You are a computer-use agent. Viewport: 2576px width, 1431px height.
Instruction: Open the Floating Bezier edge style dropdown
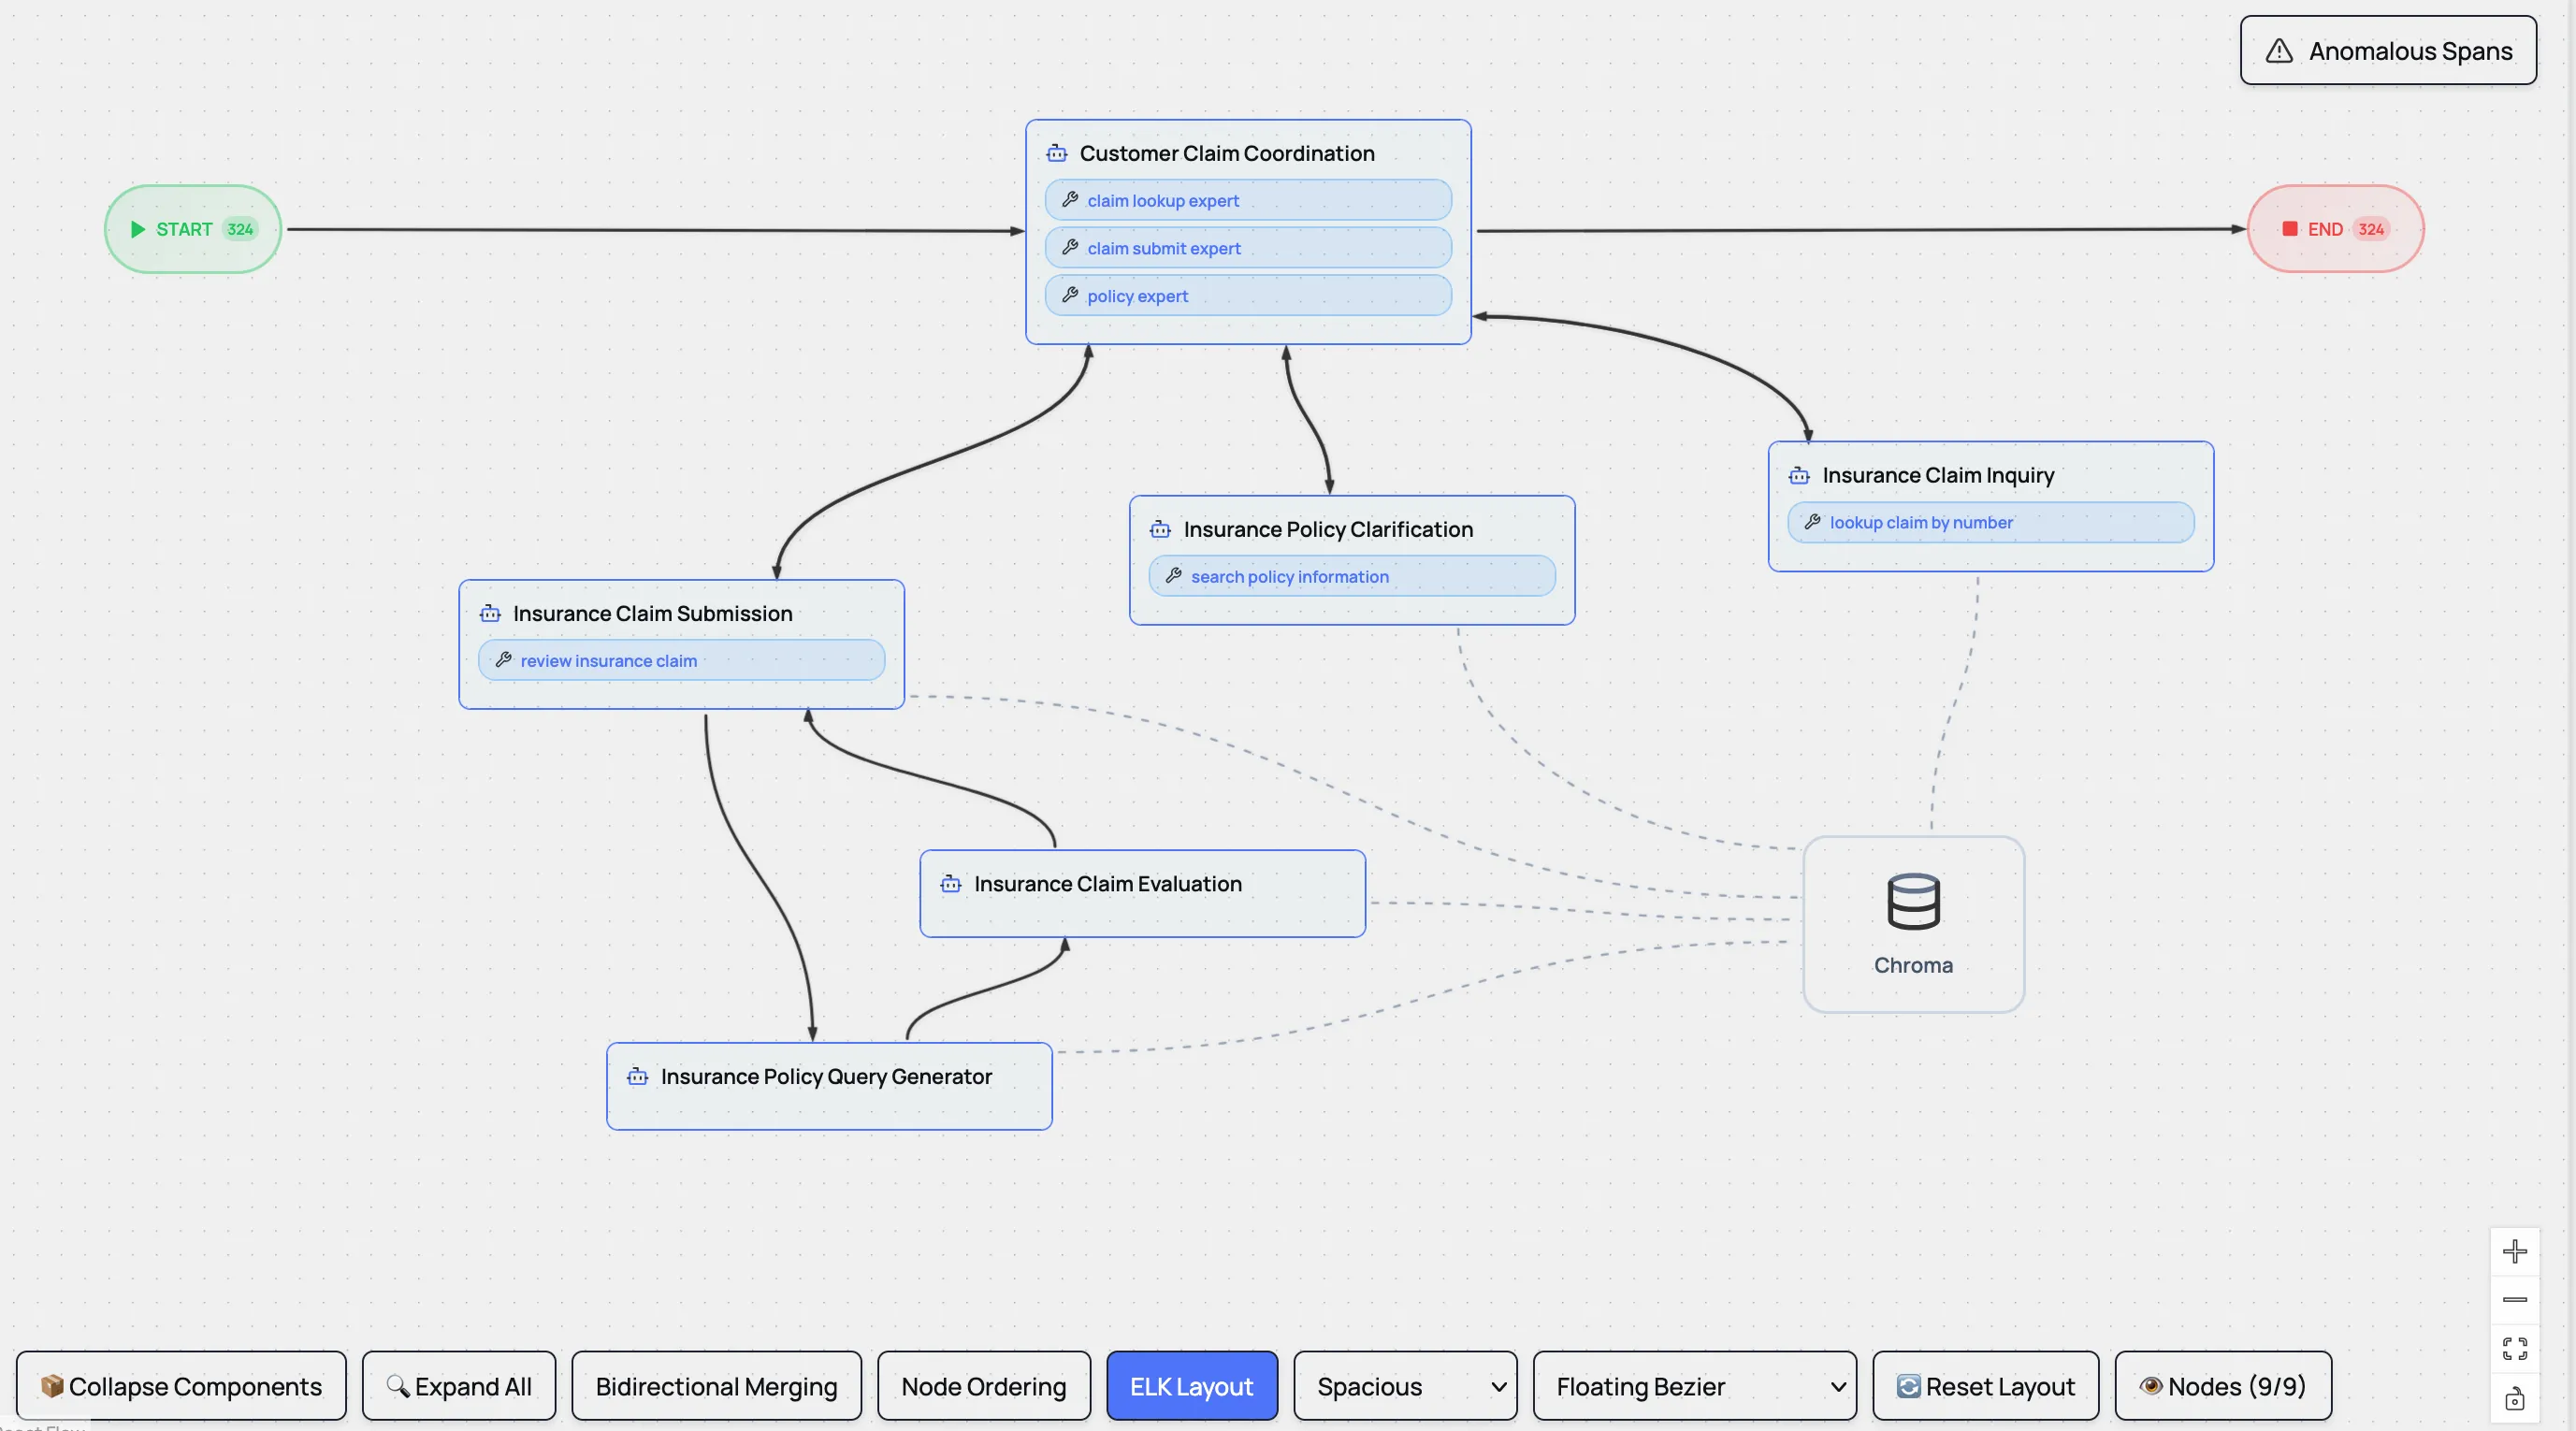click(1695, 1385)
